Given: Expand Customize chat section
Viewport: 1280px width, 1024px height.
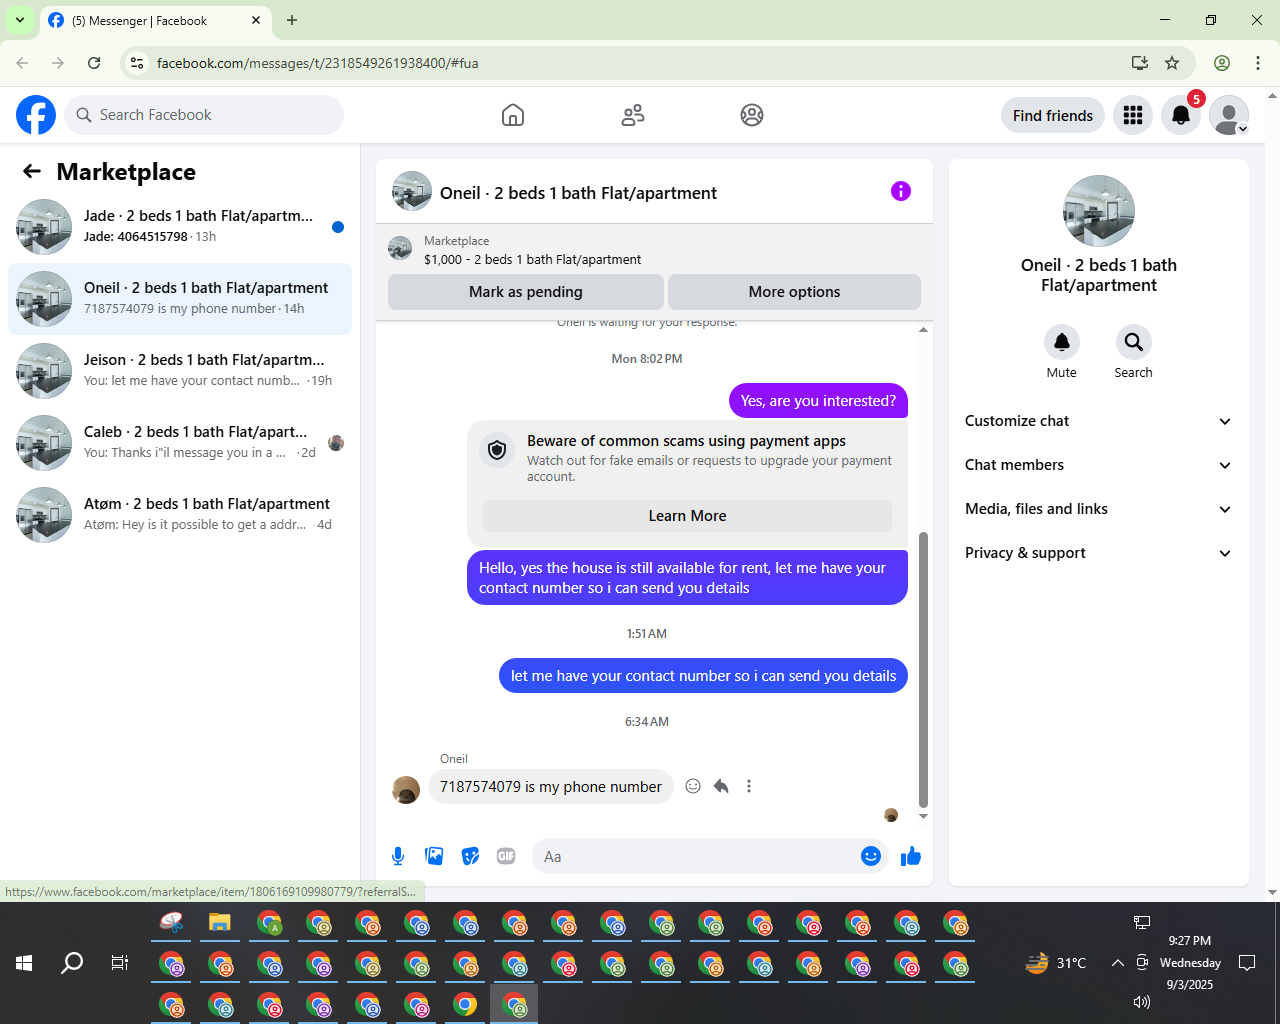Looking at the screenshot, I should [x=1098, y=421].
